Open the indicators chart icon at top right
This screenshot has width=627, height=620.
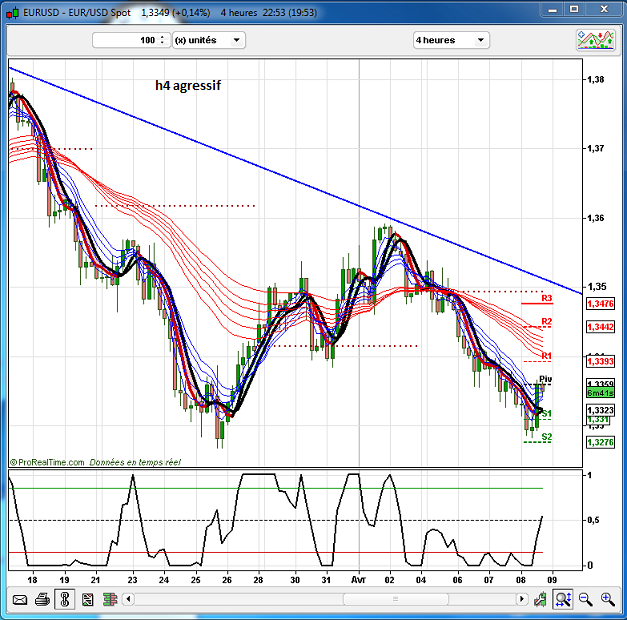tap(594, 40)
